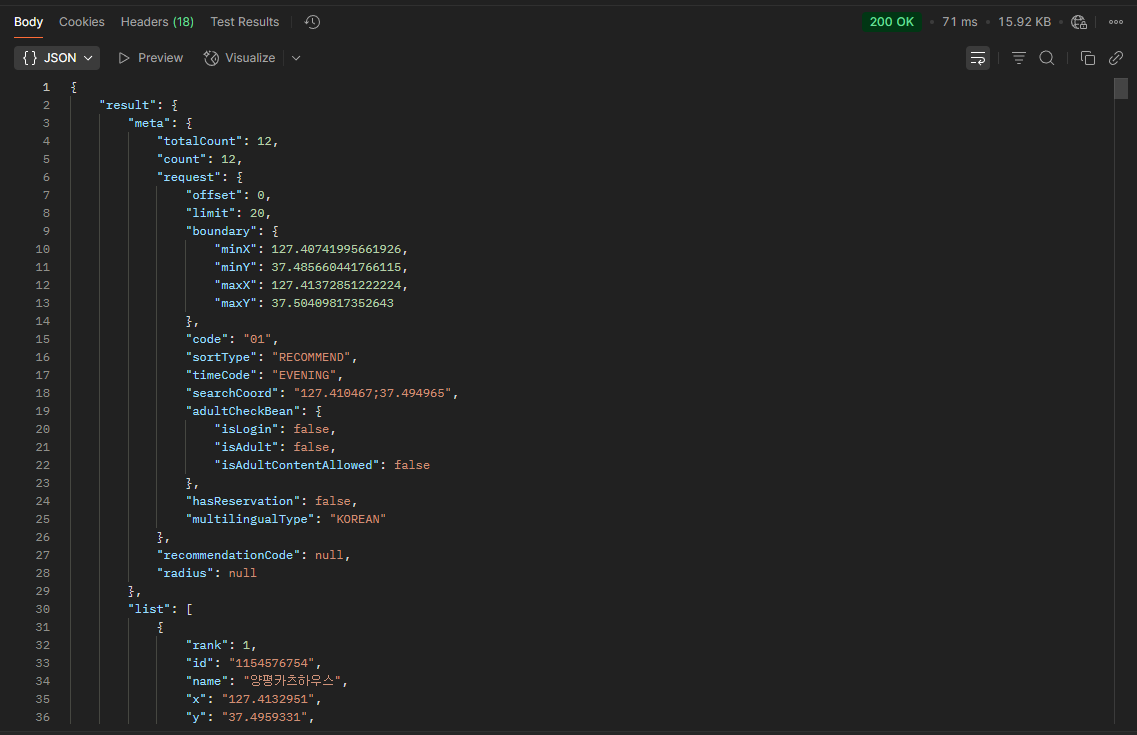Click the x value "127.4132951"

pyautogui.click(x=268, y=699)
